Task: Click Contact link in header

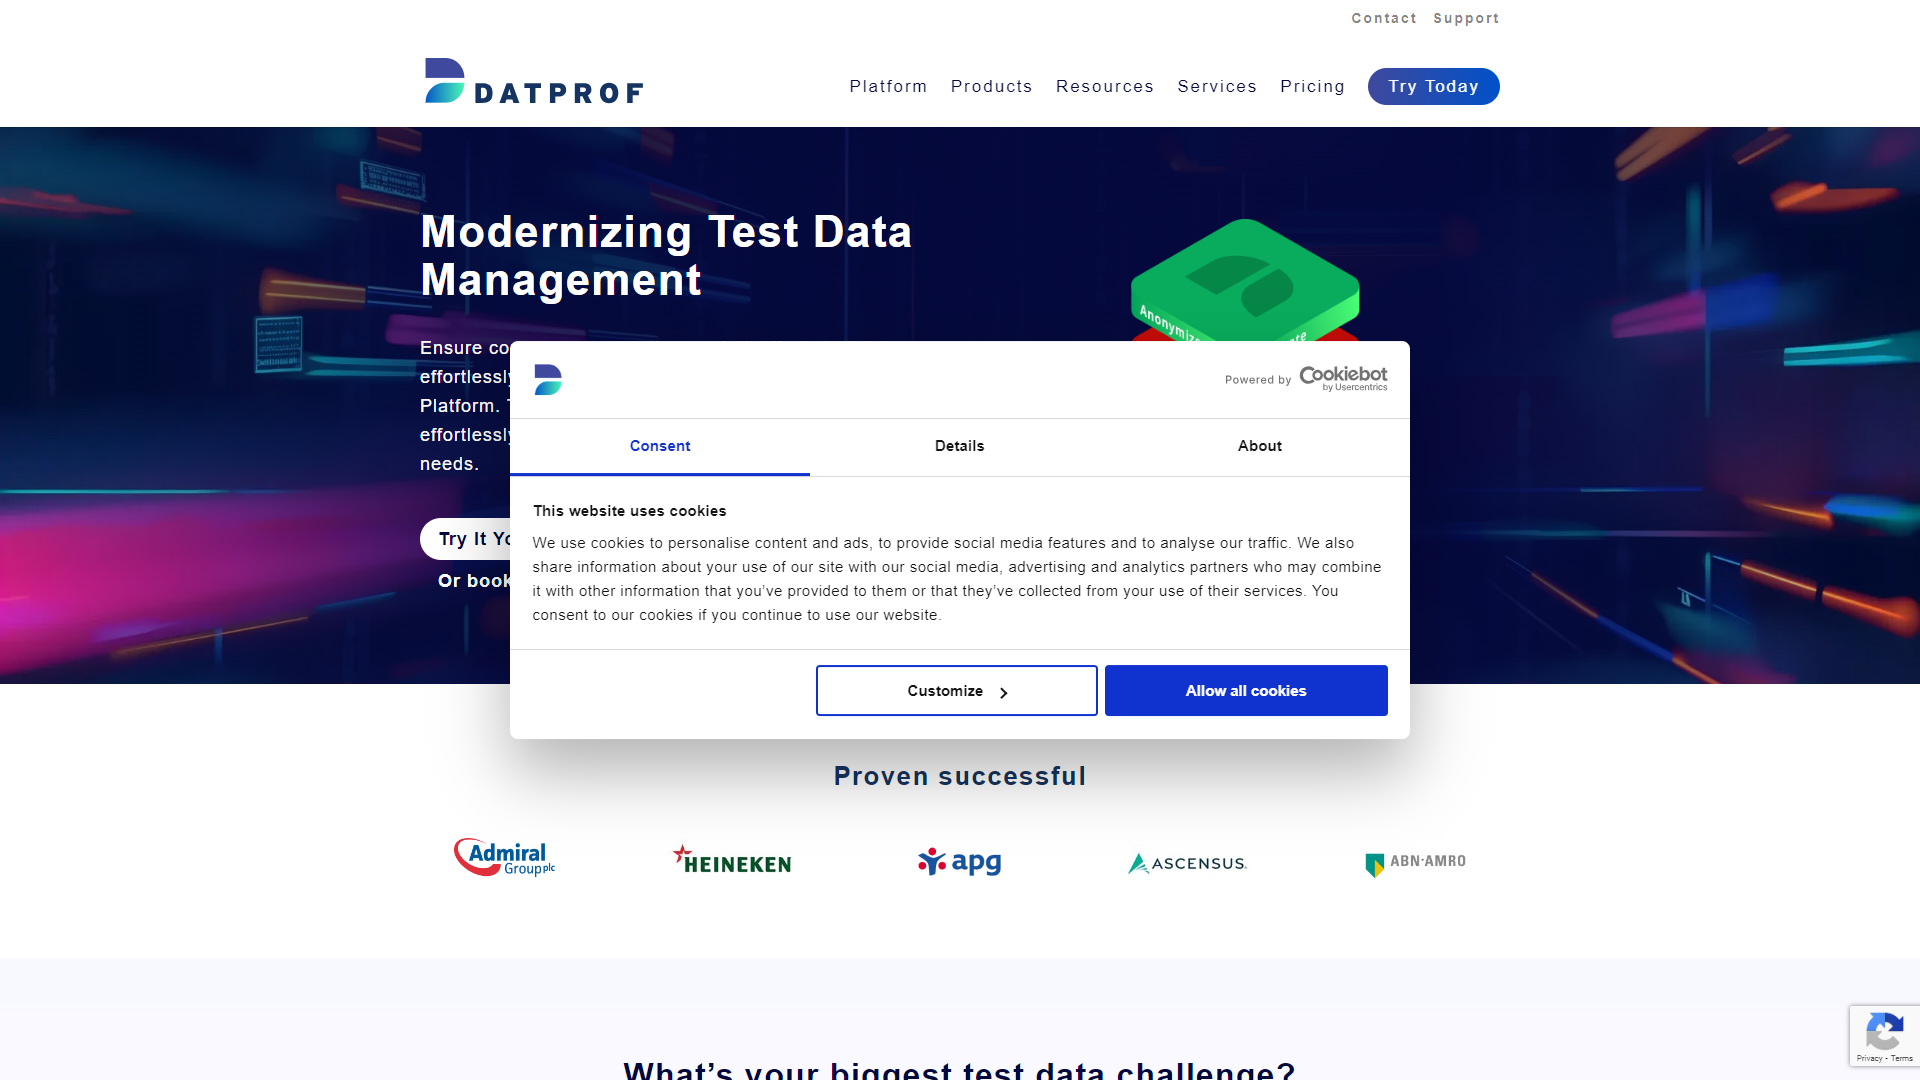Action: (1382, 18)
